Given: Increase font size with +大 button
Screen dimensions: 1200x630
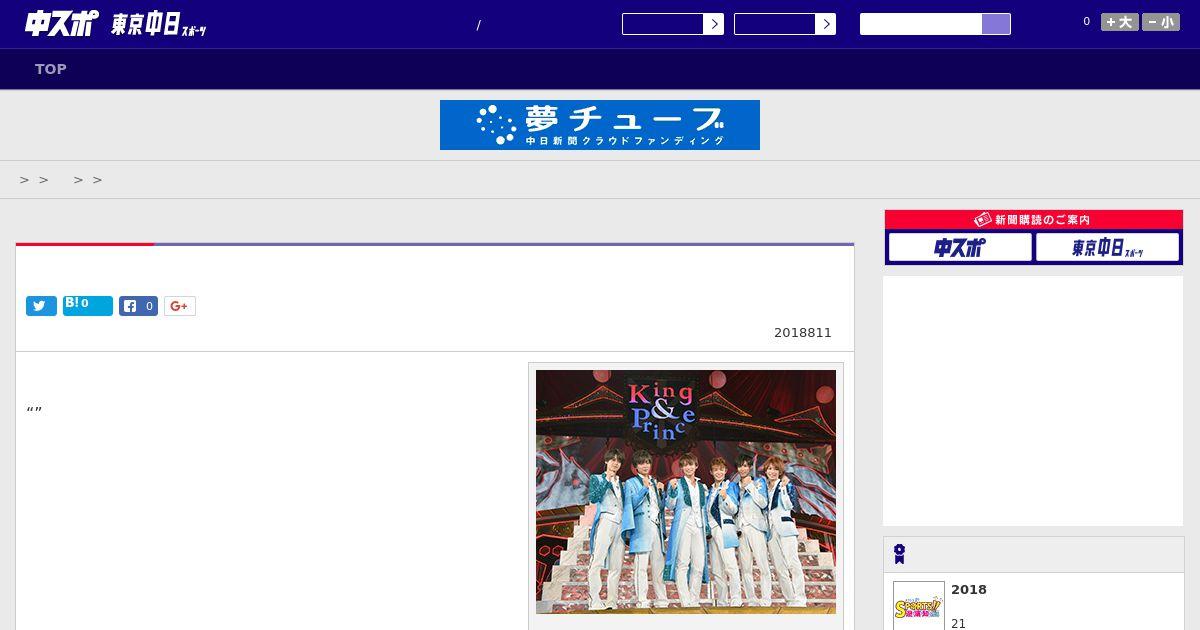Looking at the screenshot, I should [1119, 22].
